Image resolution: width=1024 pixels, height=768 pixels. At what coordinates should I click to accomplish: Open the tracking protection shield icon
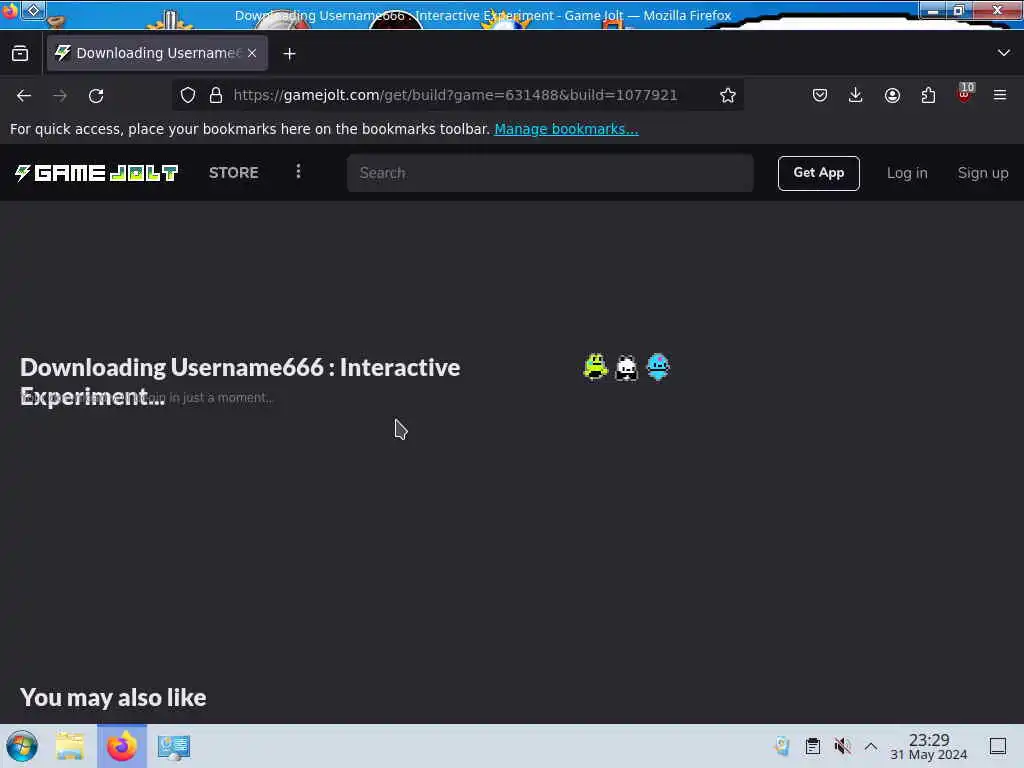click(x=188, y=95)
